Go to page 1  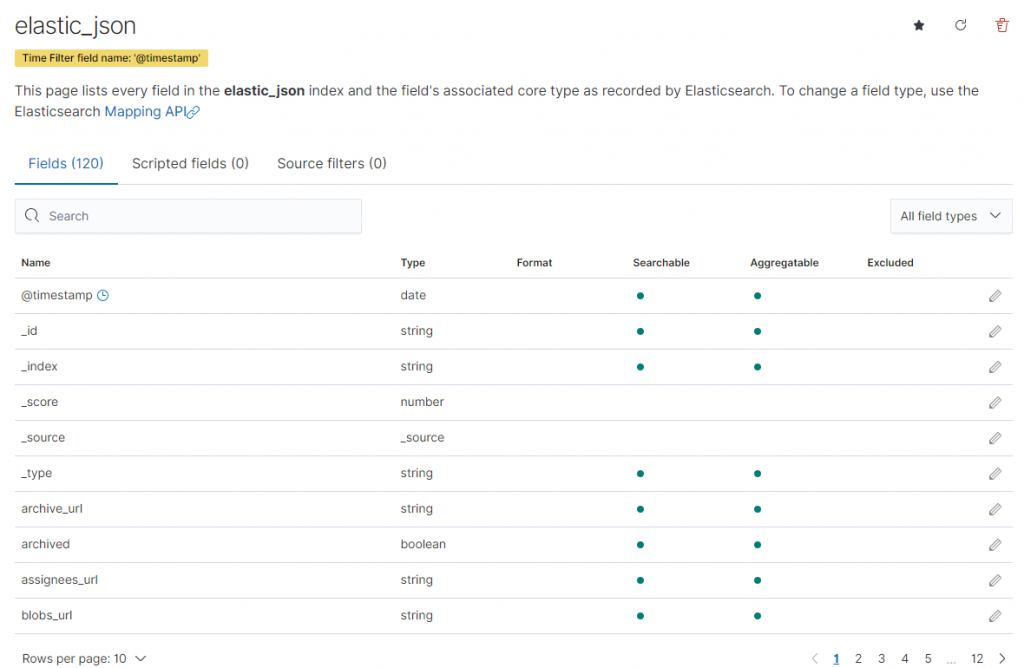[836, 658]
